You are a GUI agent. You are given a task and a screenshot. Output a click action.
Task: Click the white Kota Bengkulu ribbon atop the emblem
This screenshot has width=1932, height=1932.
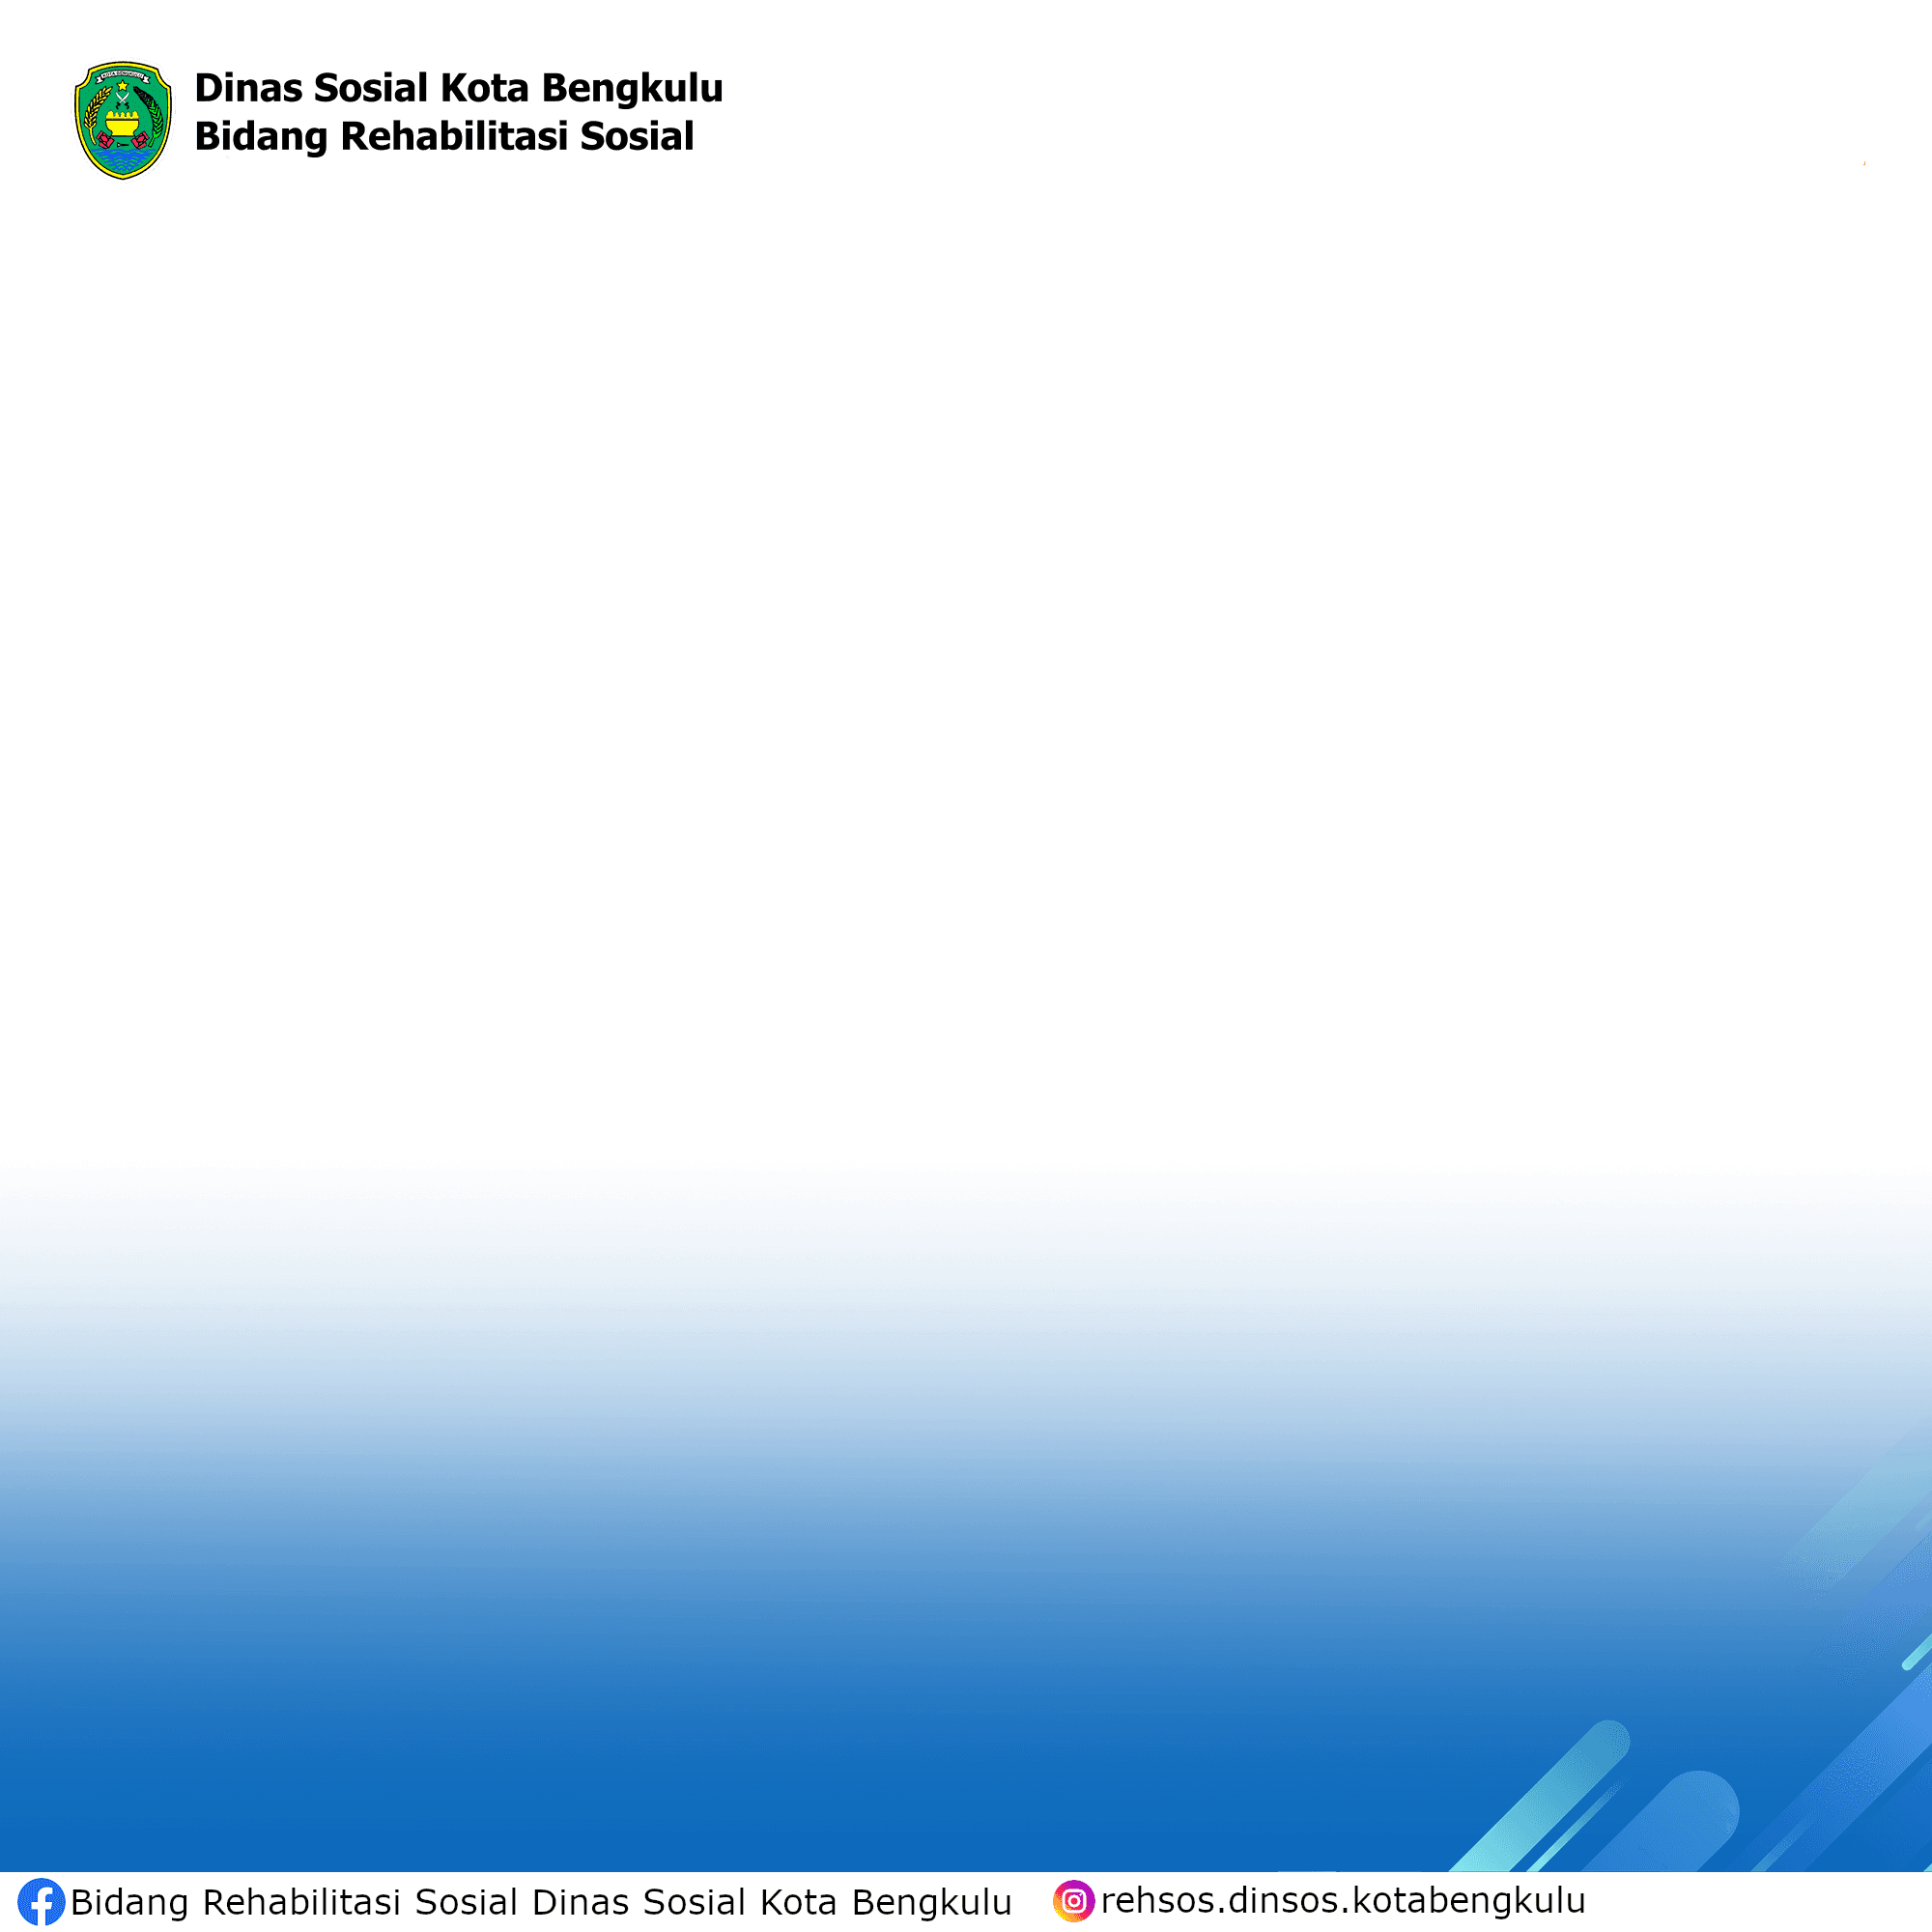pos(123,74)
